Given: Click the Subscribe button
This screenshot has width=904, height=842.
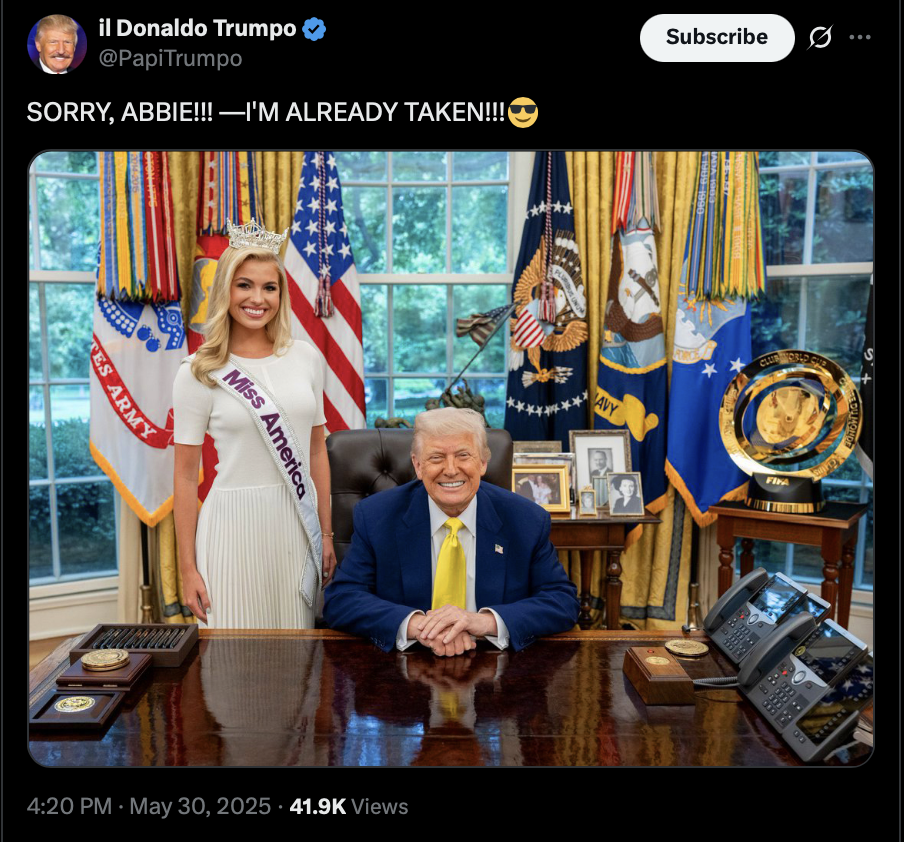Looking at the screenshot, I should click(717, 37).
